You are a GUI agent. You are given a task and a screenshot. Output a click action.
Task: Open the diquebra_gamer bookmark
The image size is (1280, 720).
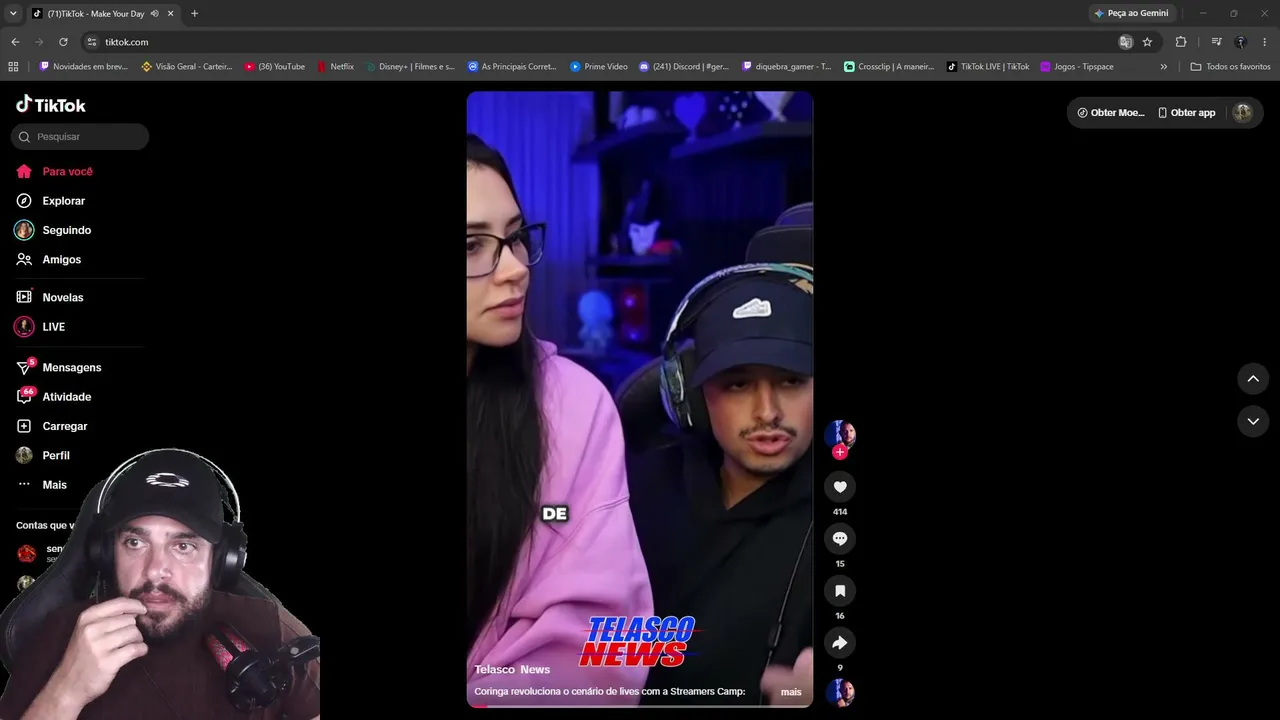[x=787, y=67]
